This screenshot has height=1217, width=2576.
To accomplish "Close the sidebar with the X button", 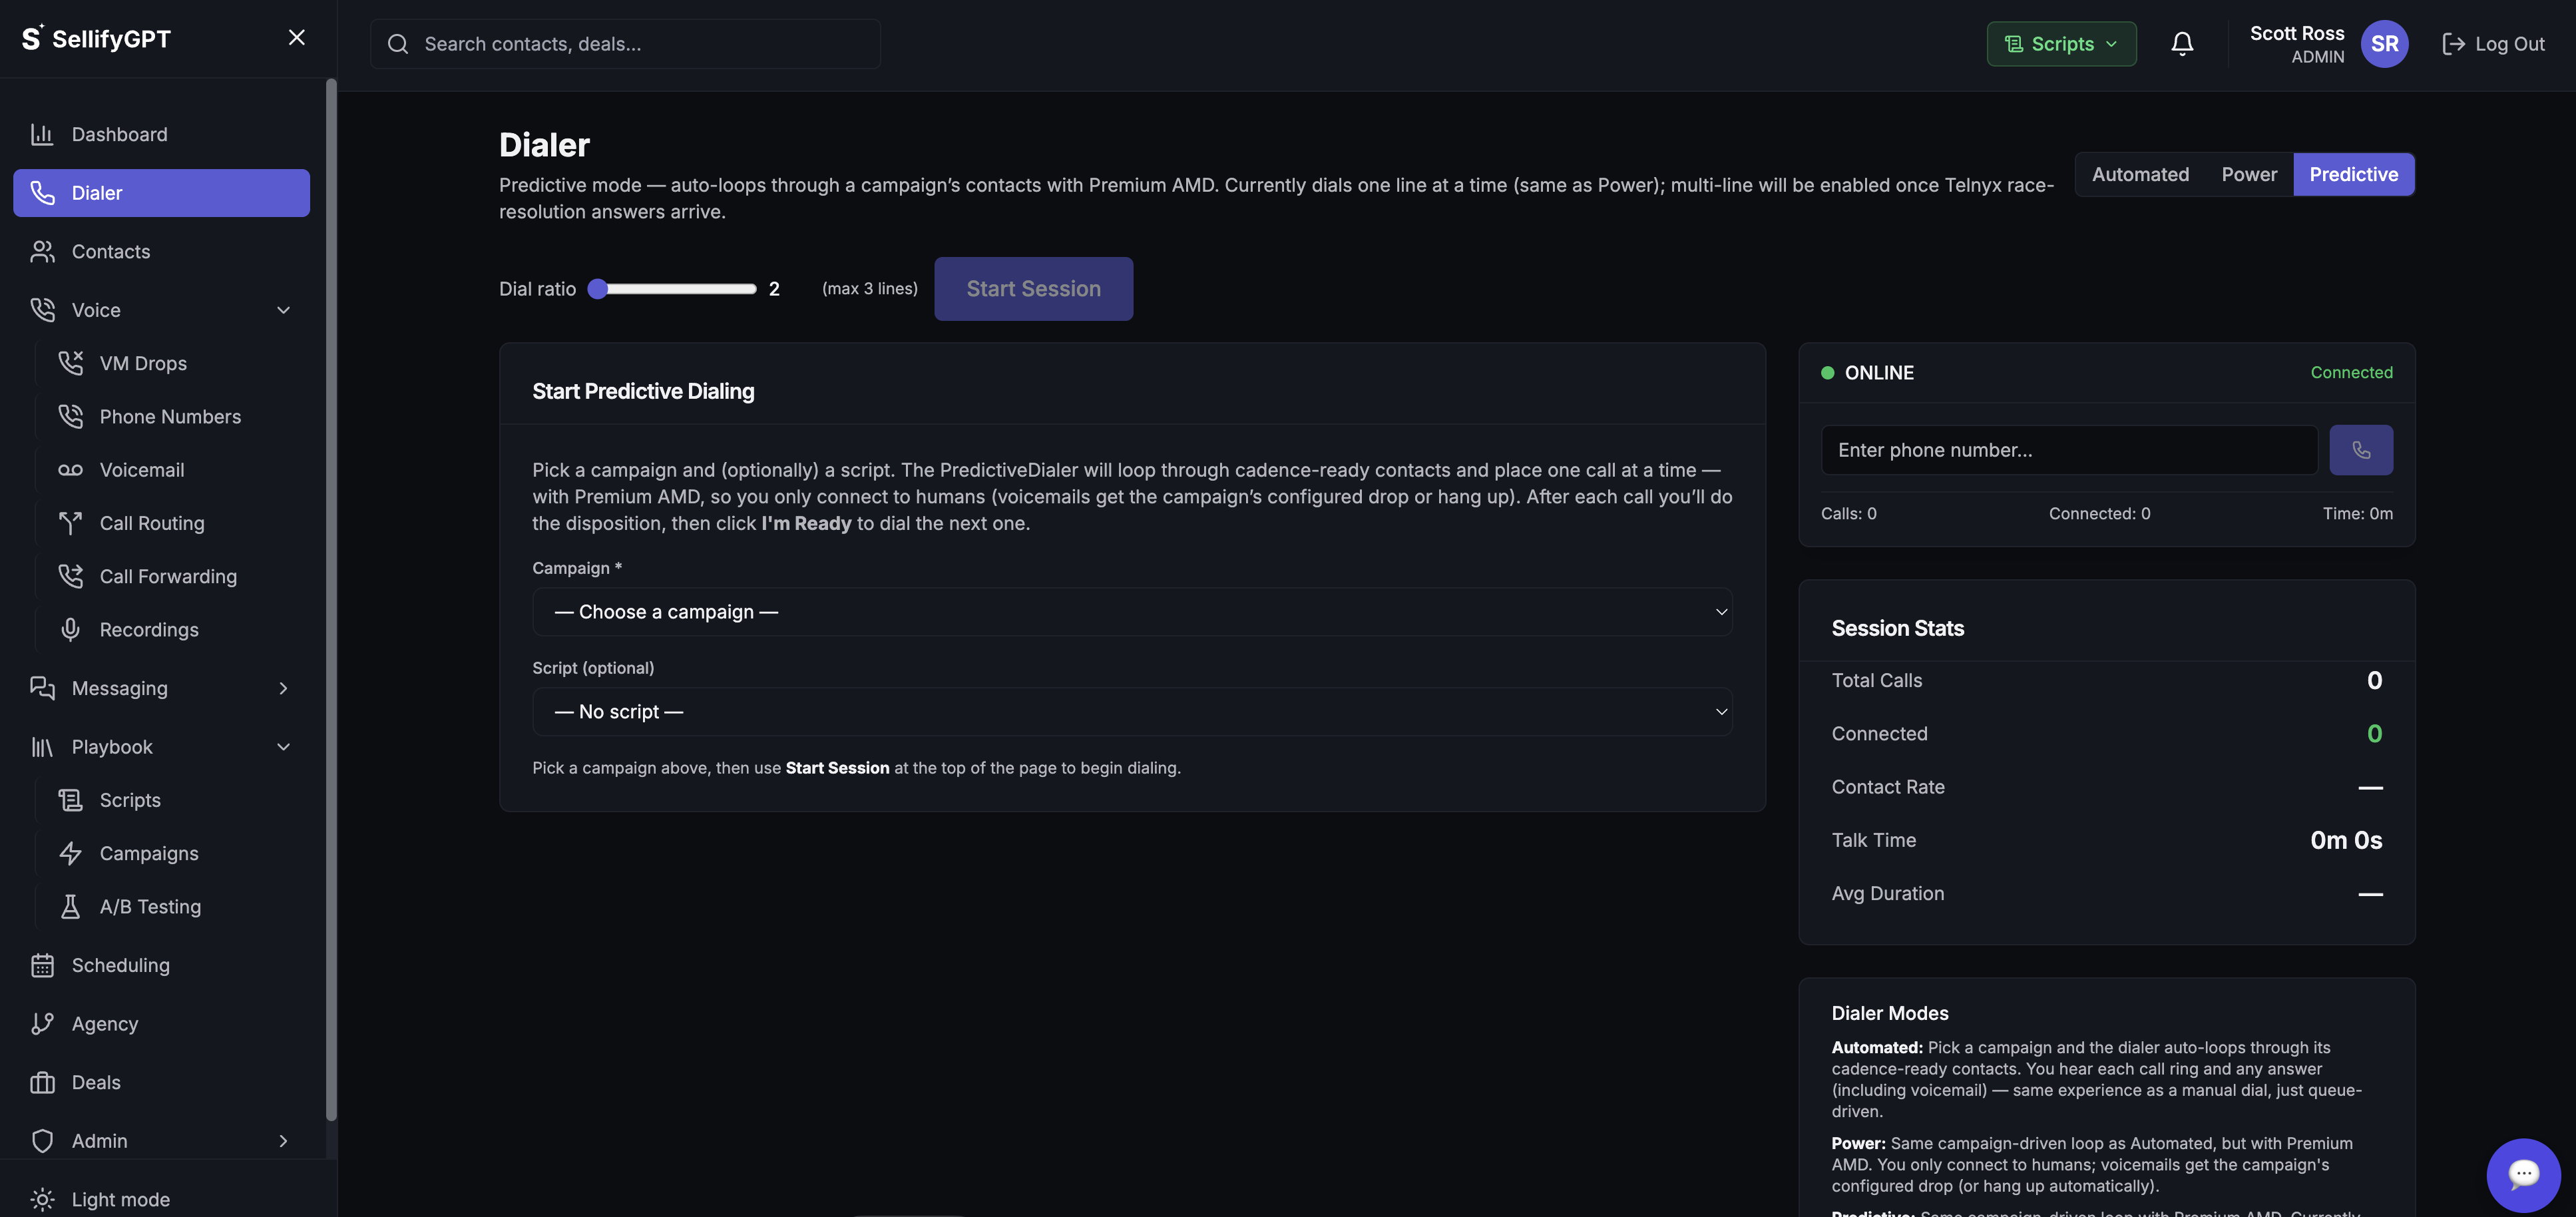I will click(296, 37).
